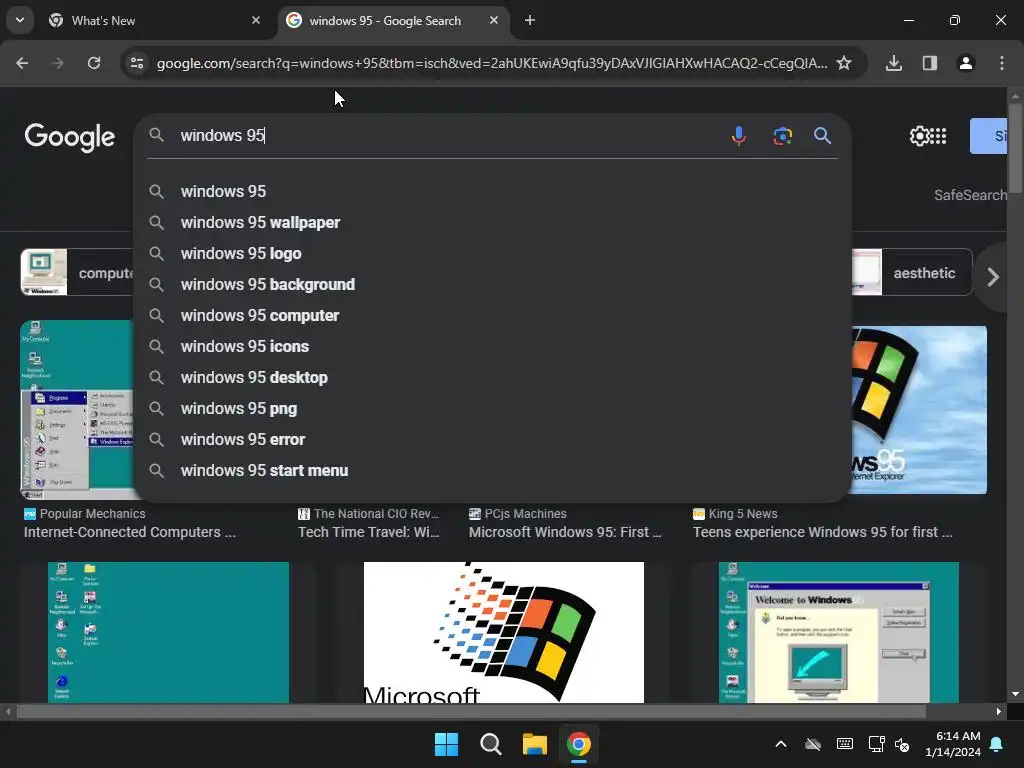Open the Google apps grid
The image size is (1024, 768).
(x=938, y=136)
